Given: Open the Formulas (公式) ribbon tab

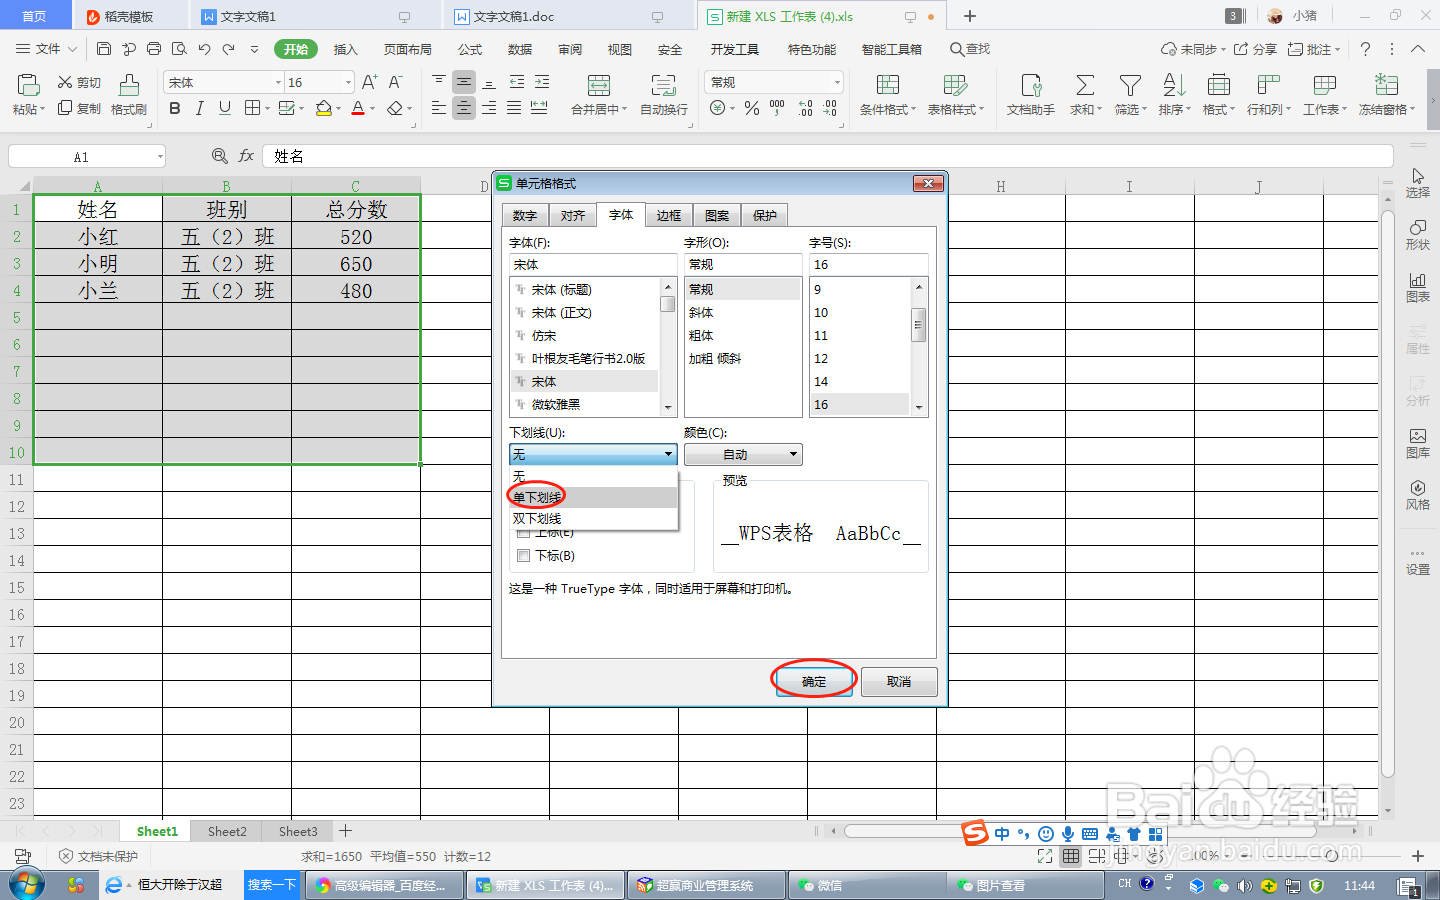Looking at the screenshot, I should (x=470, y=49).
